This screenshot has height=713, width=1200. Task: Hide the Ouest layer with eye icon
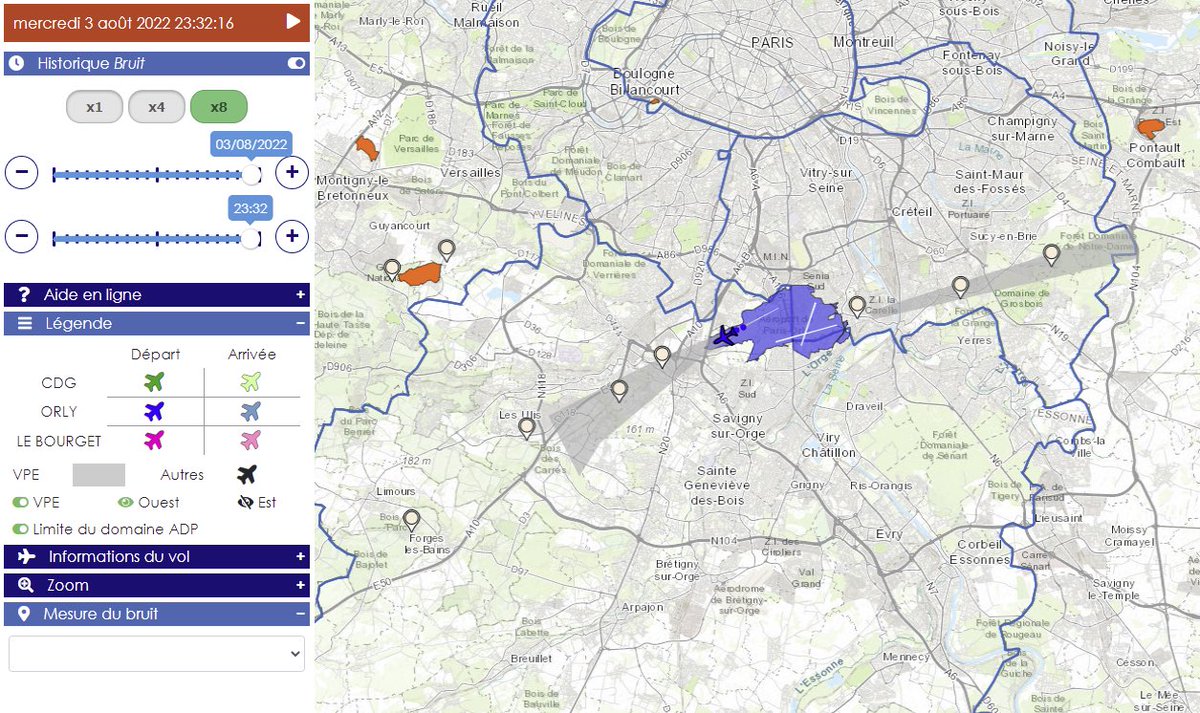(x=126, y=502)
